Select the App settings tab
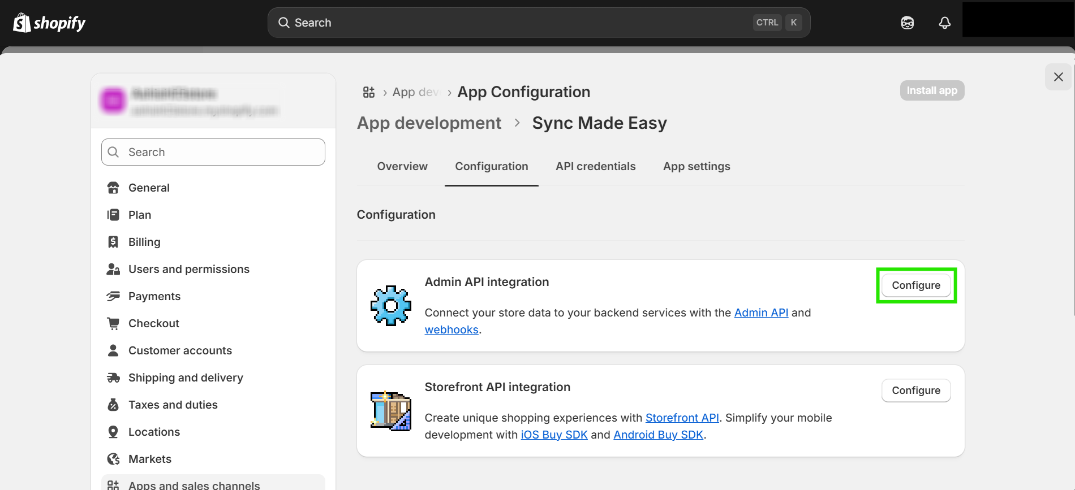The width and height of the screenshot is (1075, 490). 696,166
